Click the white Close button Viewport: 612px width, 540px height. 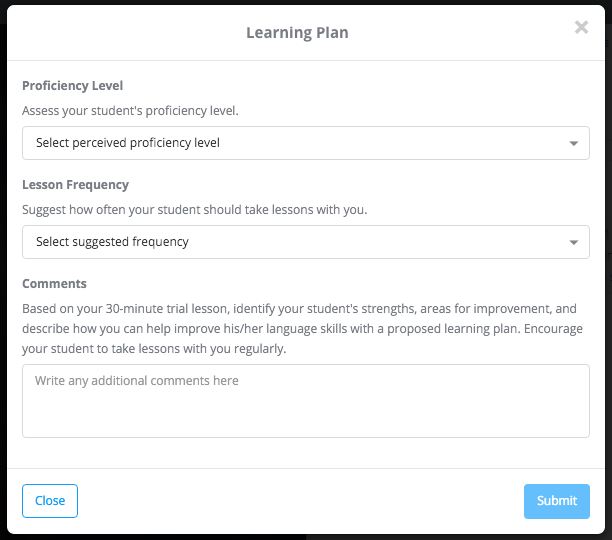[x=50, y=501]
